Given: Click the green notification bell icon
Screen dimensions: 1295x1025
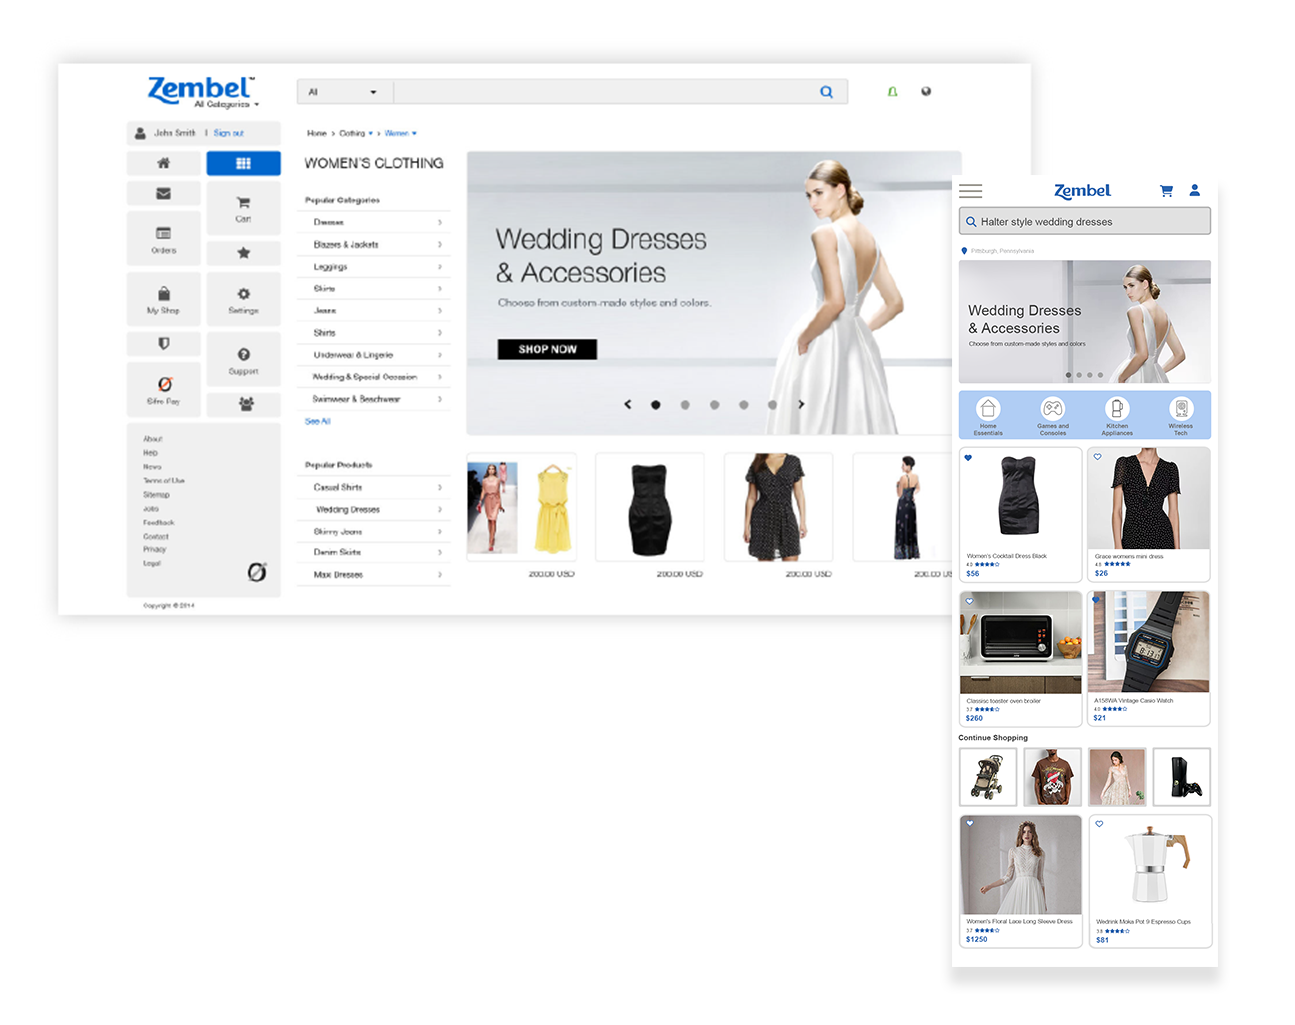Looking at the screenshot, I should pos(892,92).
